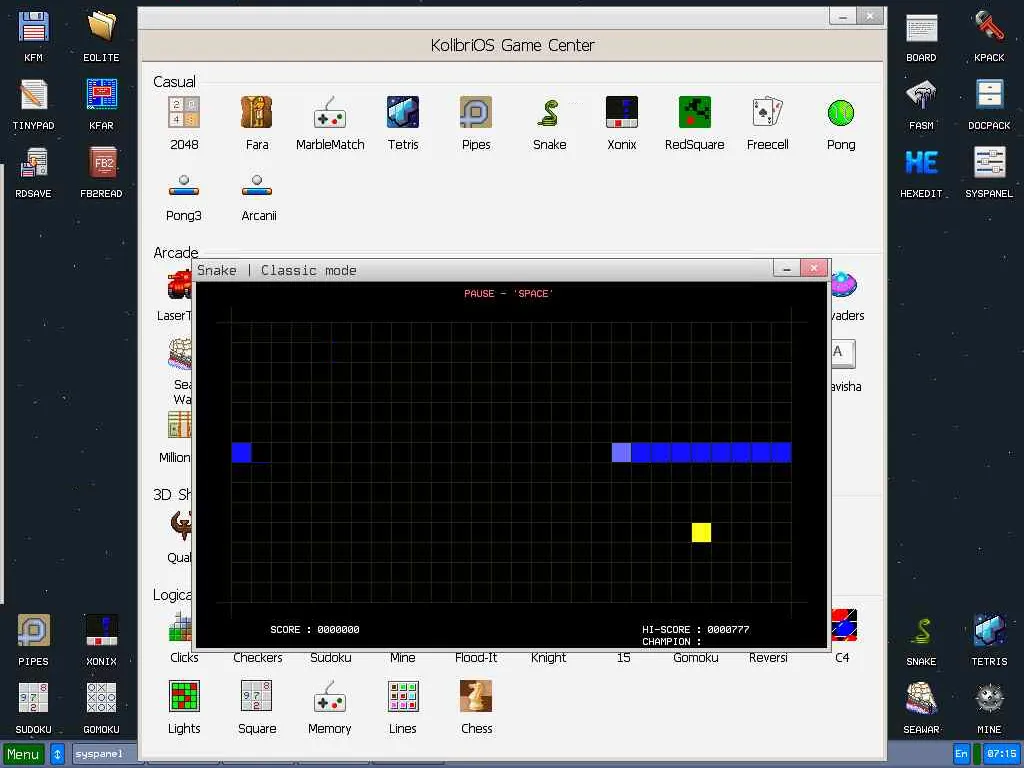Click the SCORE : 0000000 text
Viewport: 1024px width, 768px height.
point(315,630)
